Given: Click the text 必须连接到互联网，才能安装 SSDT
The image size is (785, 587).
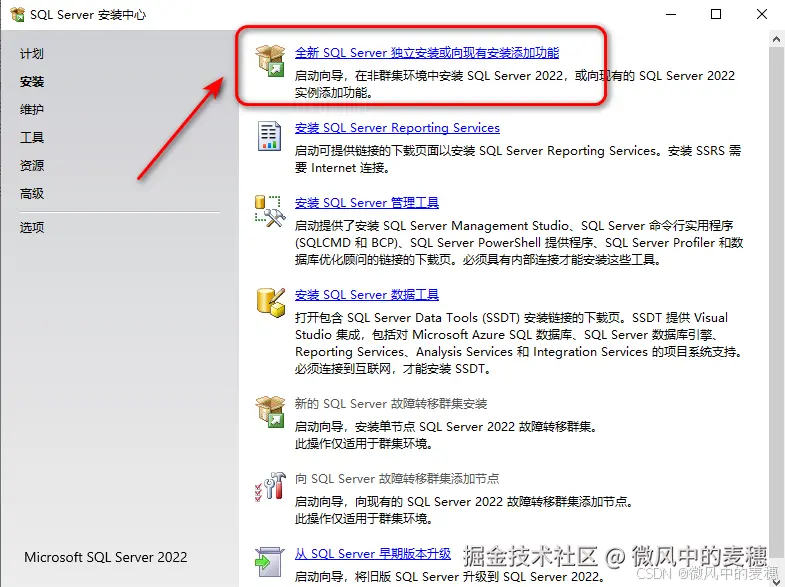Looking at the screenshot, I should (394, 369).
